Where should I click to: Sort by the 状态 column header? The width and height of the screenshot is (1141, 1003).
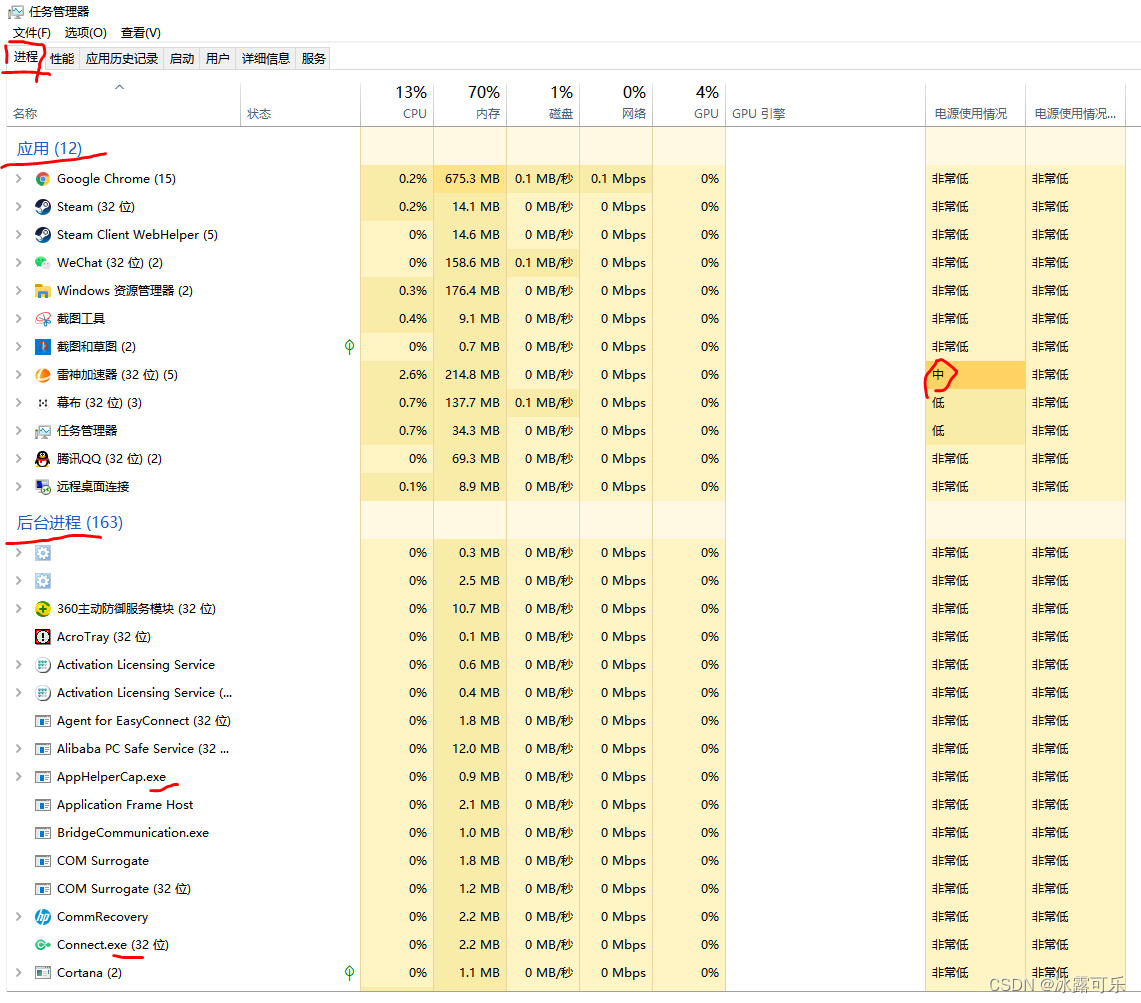point(301,103)
